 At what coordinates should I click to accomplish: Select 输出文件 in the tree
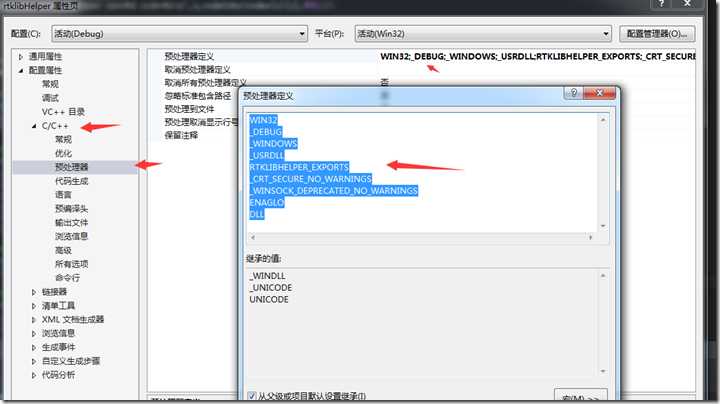pos(71,223)
